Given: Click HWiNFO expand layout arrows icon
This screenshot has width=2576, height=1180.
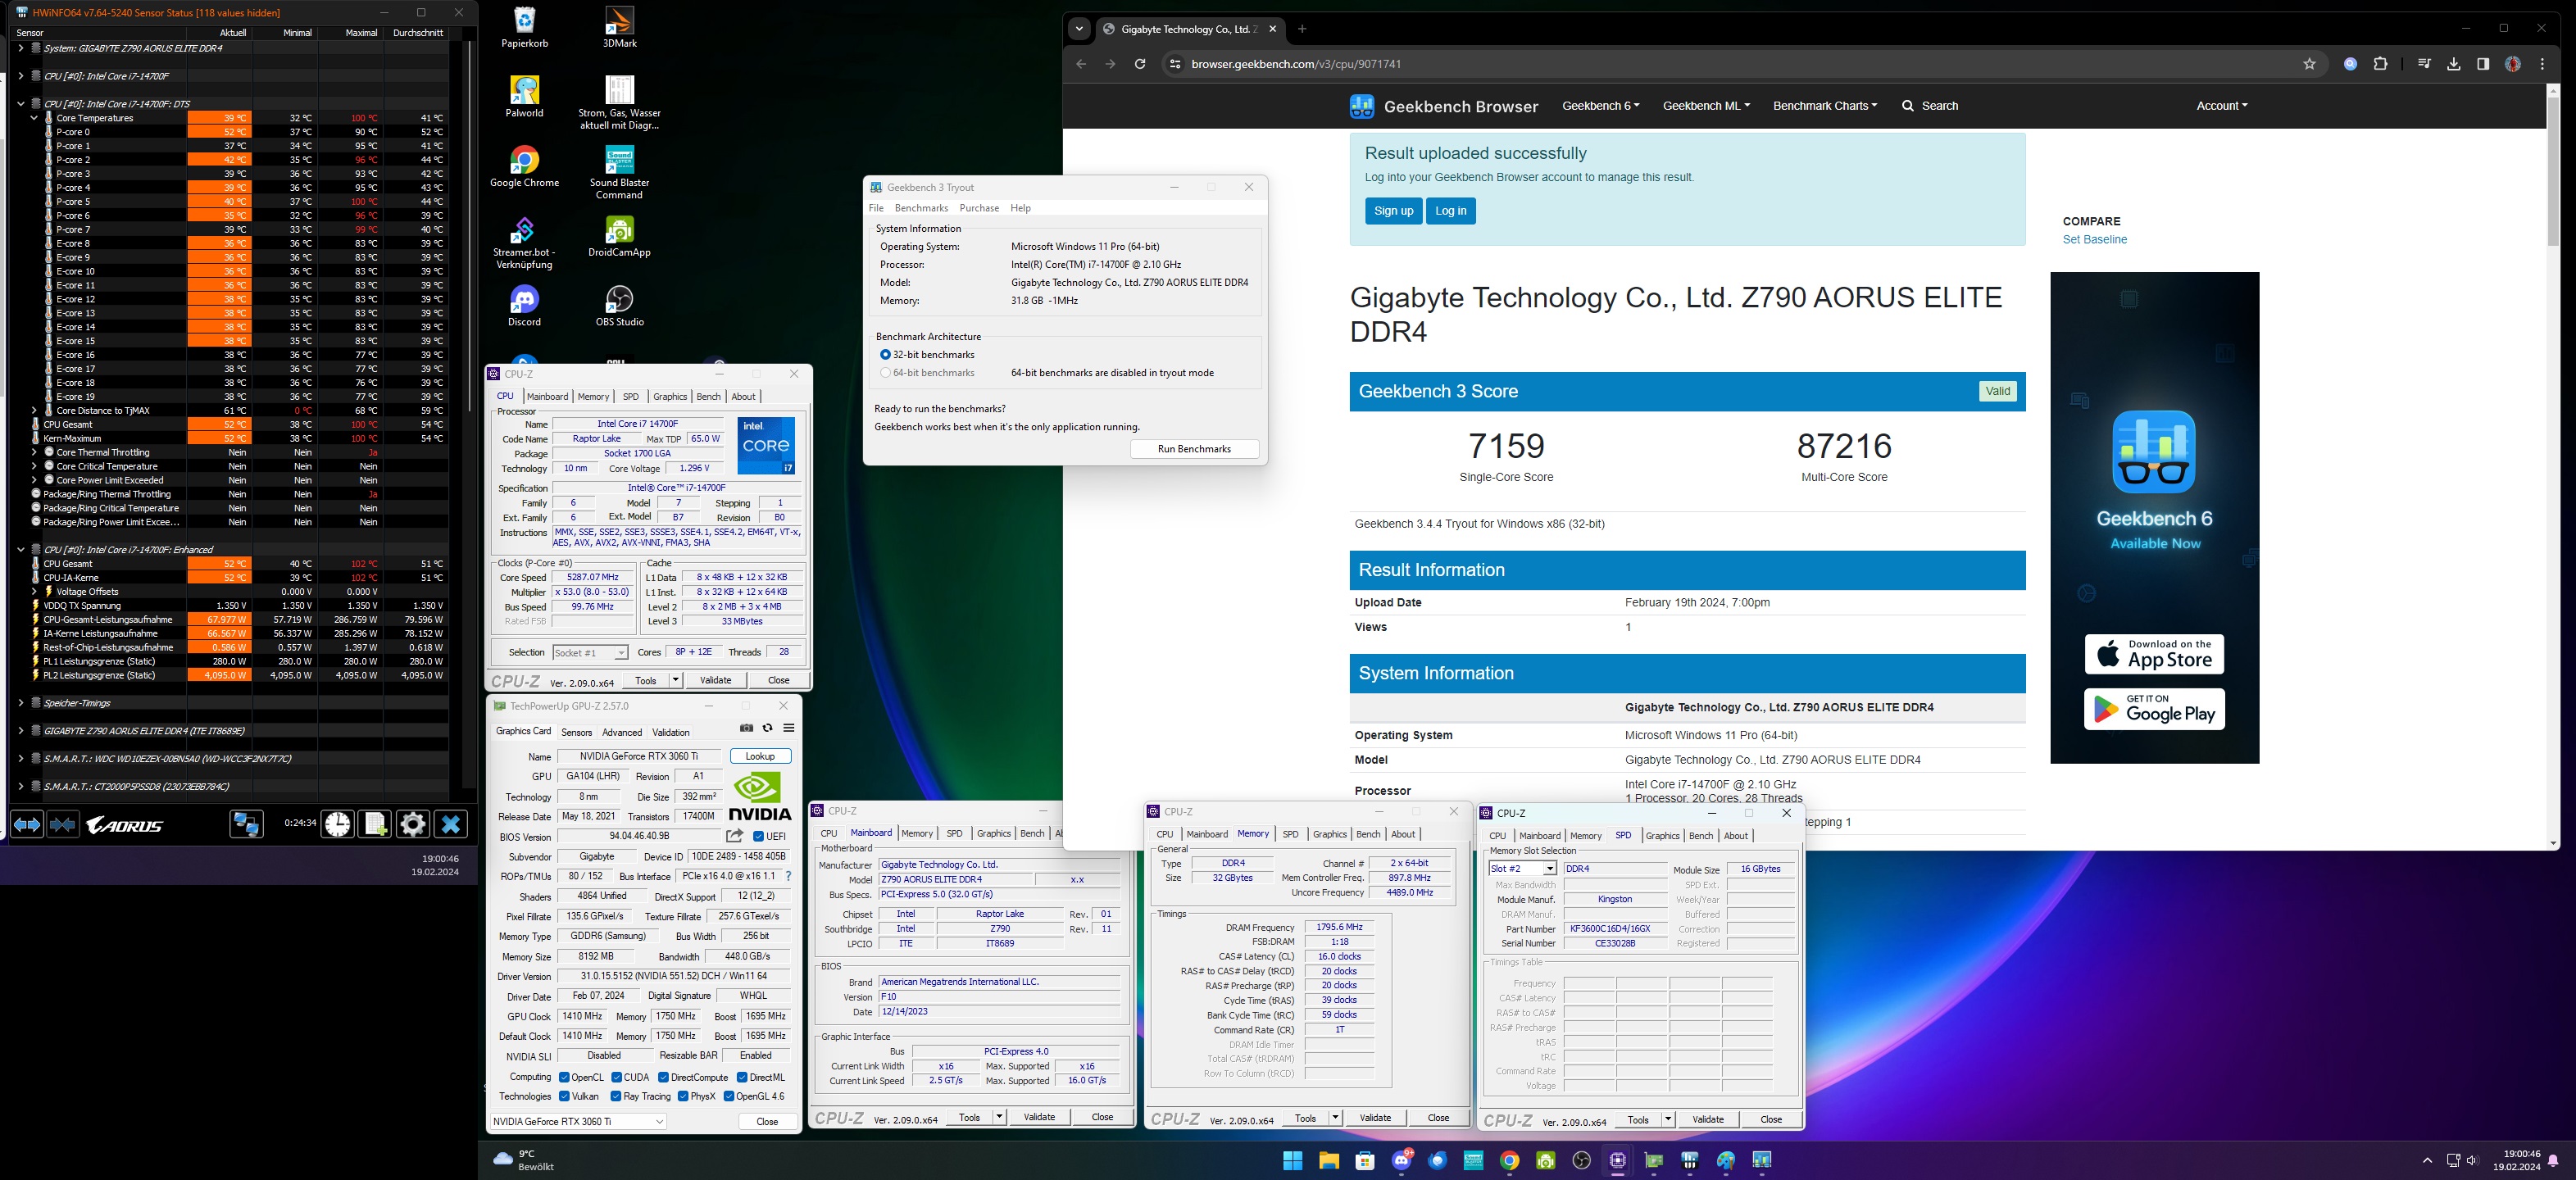Looking at the screenshot, I should click(x=27, y=825).
